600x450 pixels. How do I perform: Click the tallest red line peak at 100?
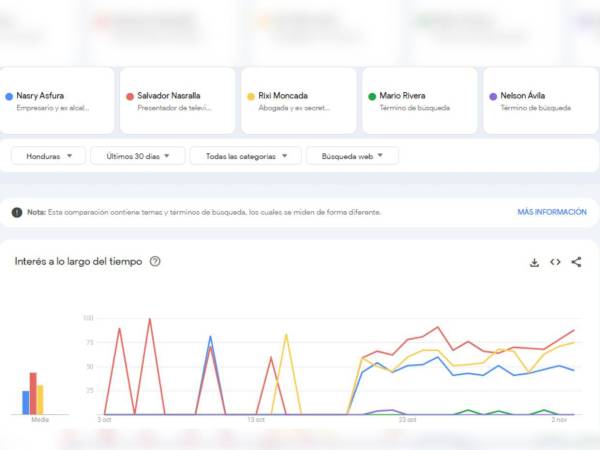(x=149, y=320)
